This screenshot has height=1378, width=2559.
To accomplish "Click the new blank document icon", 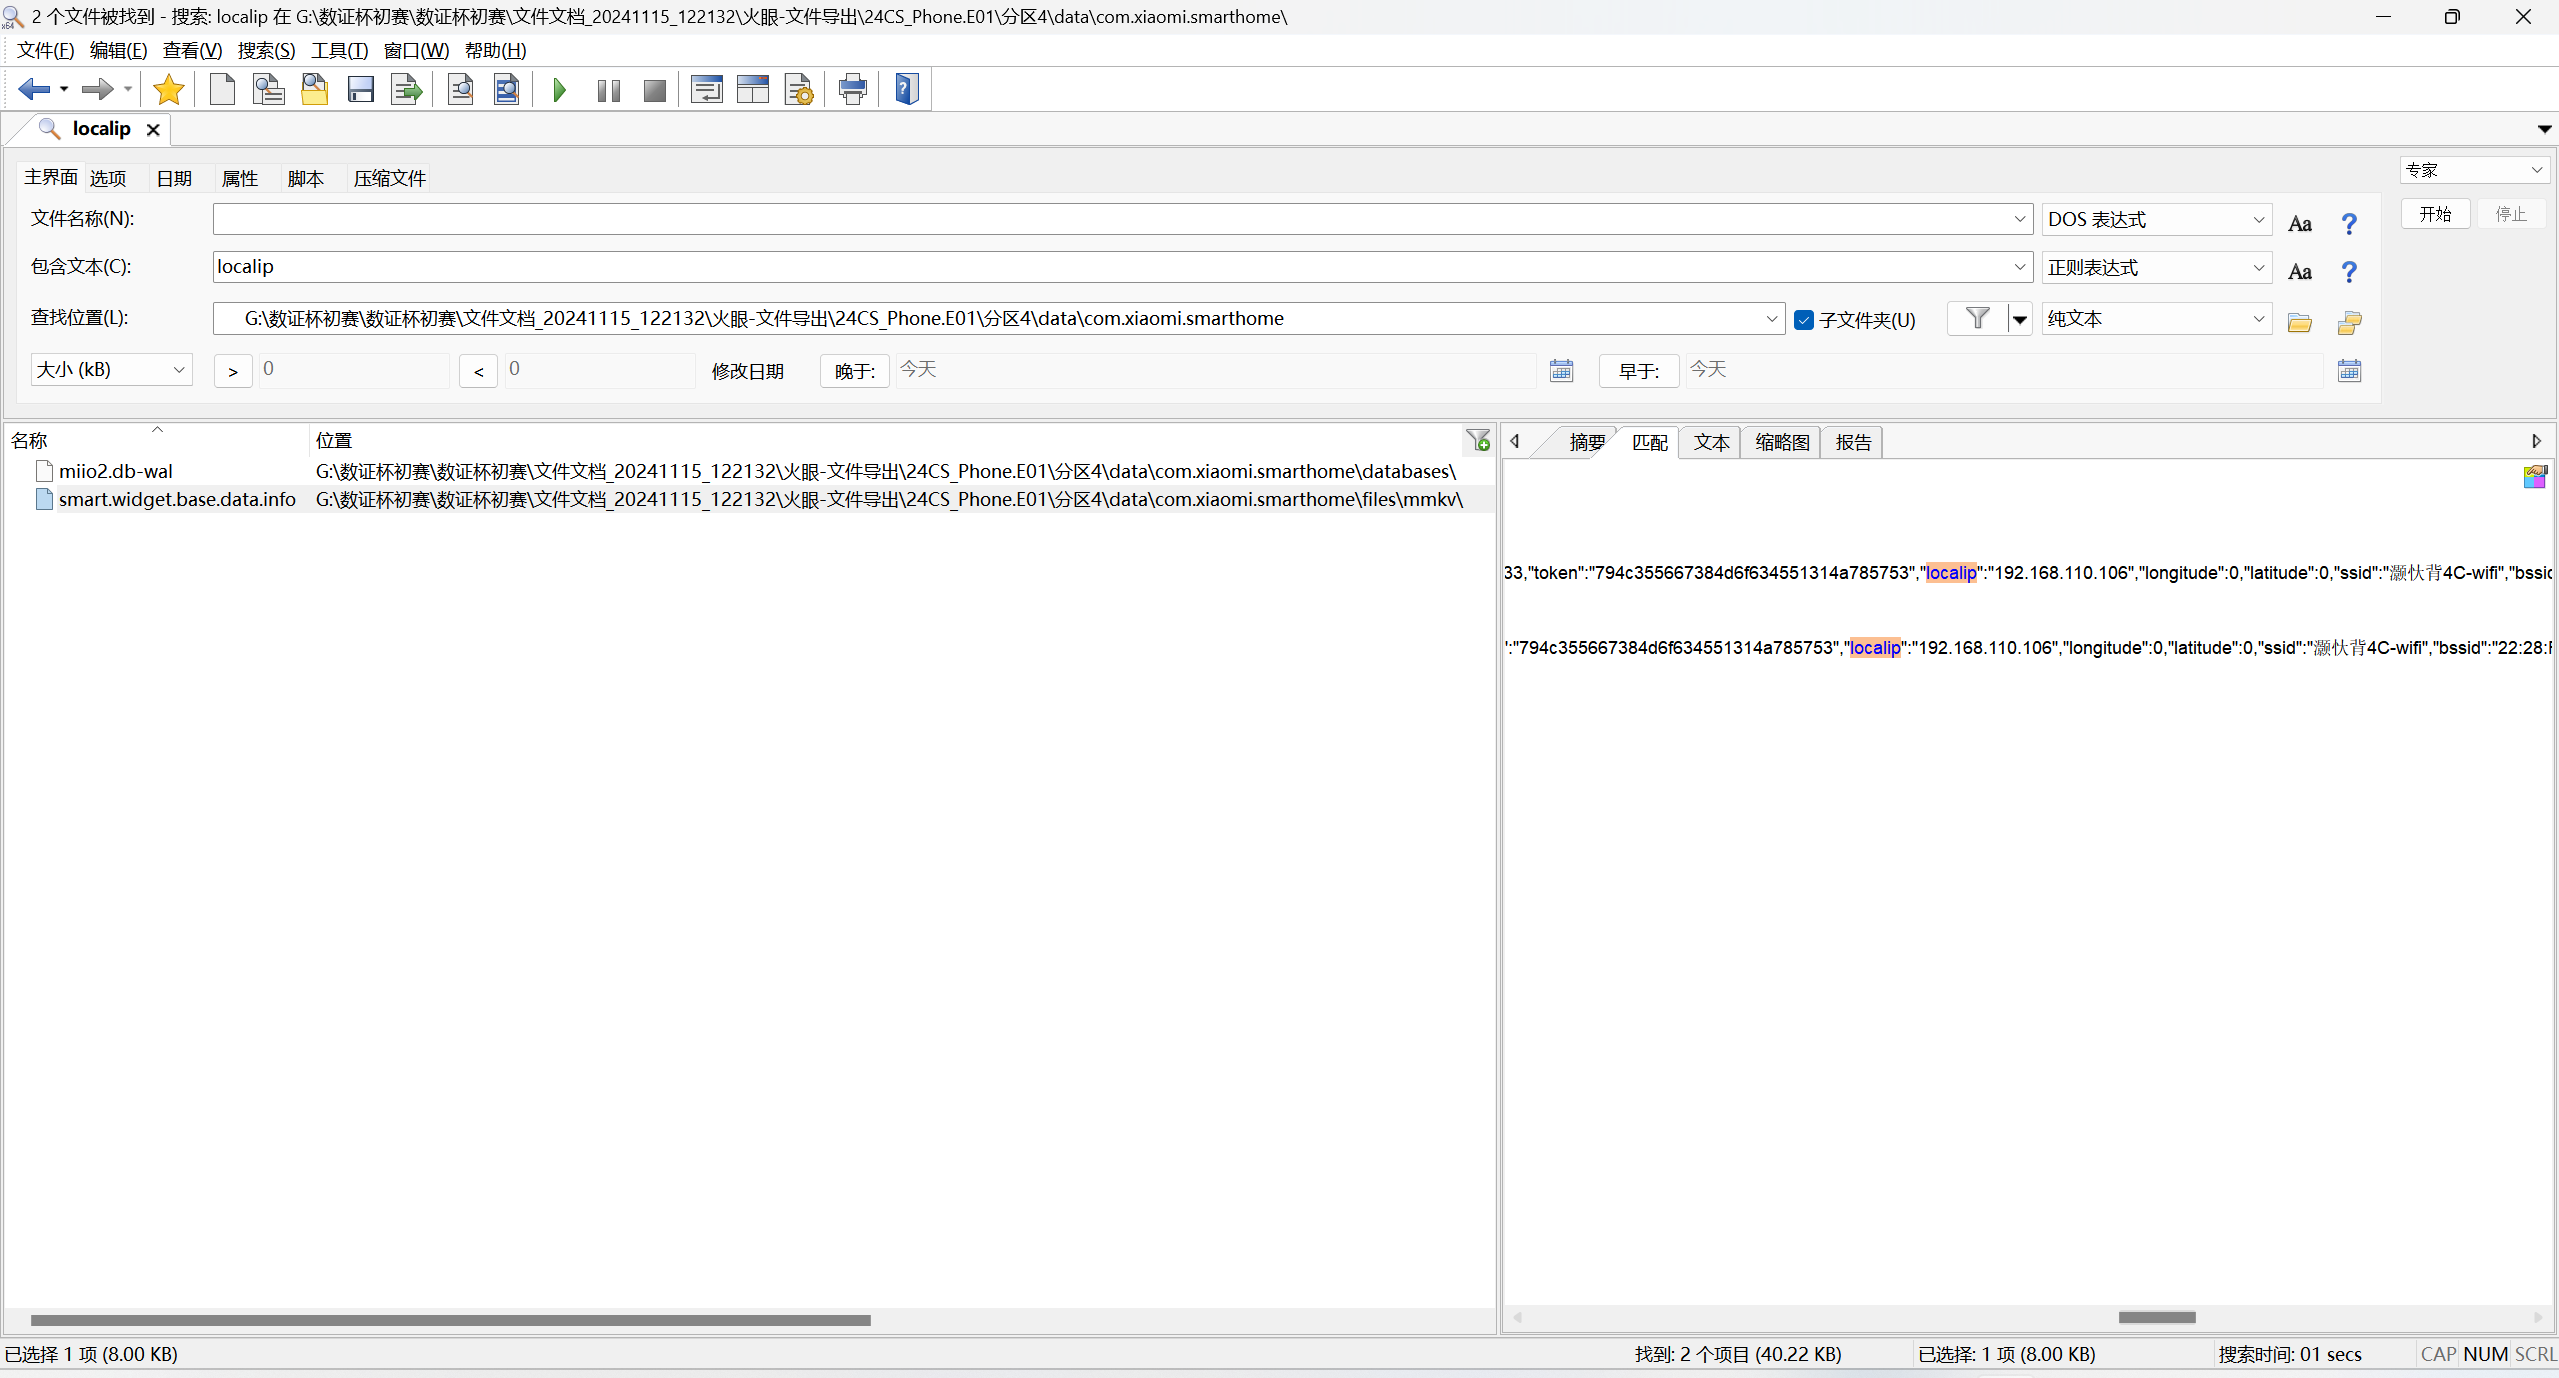I will (222, 90).
